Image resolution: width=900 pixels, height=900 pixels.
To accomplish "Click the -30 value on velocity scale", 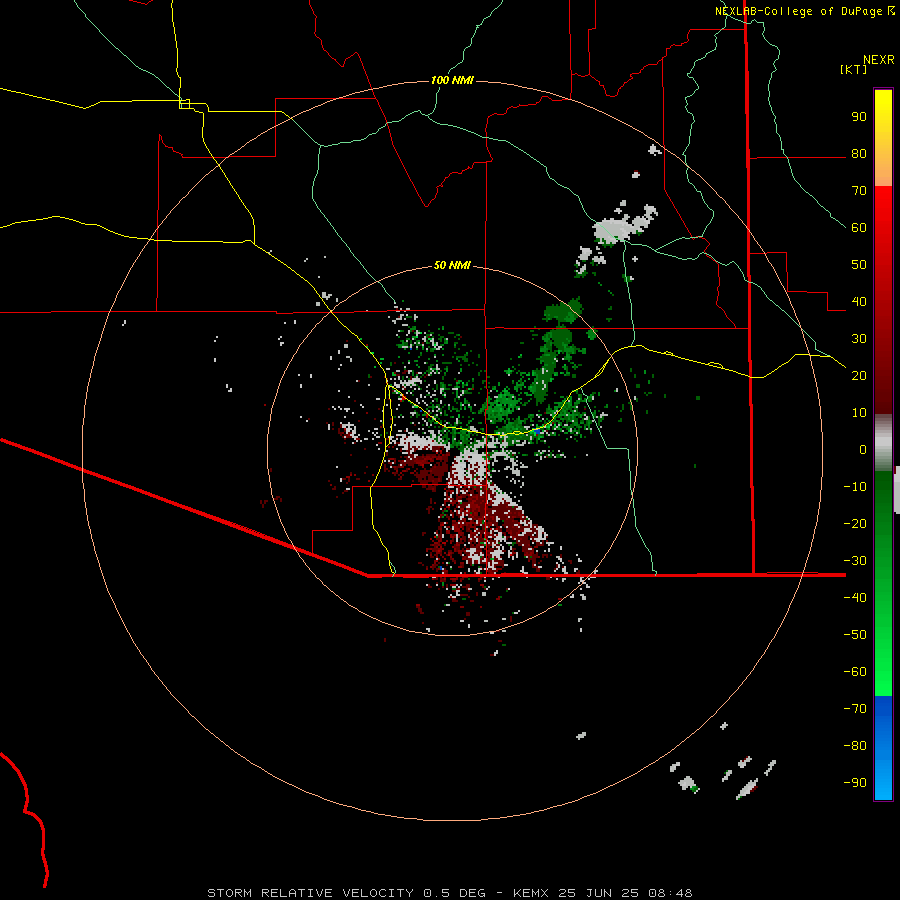I will click(855, 561).
